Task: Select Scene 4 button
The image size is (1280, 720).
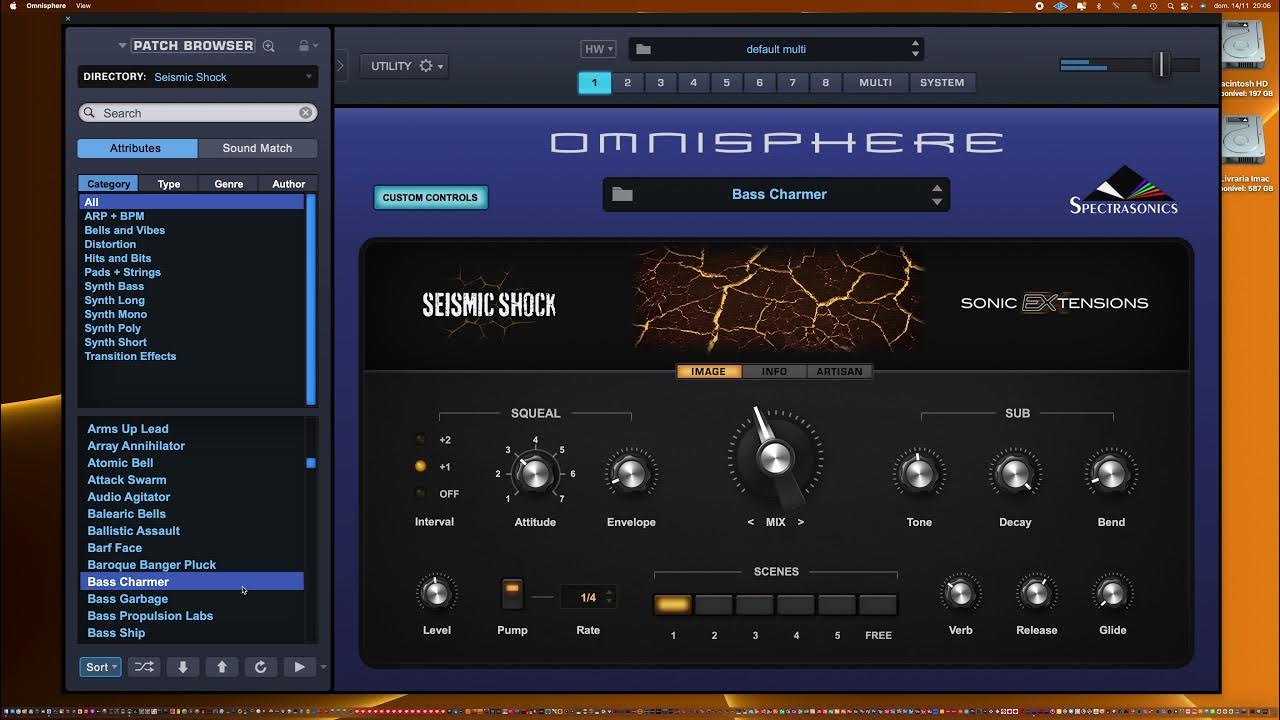Action: [796, 604]
